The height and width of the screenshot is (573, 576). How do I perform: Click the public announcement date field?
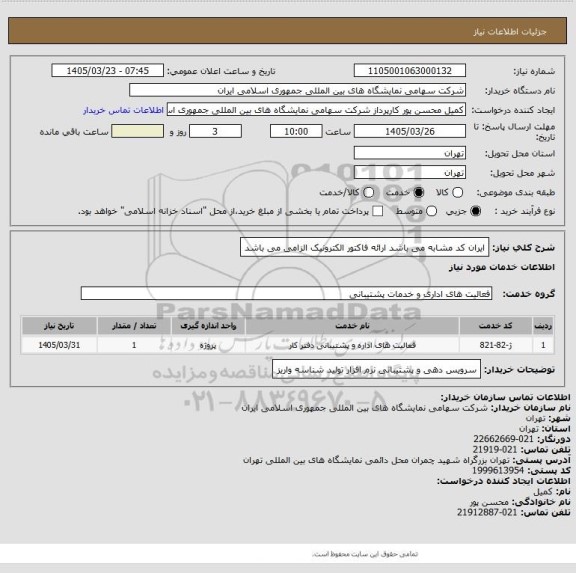point(108,71)
